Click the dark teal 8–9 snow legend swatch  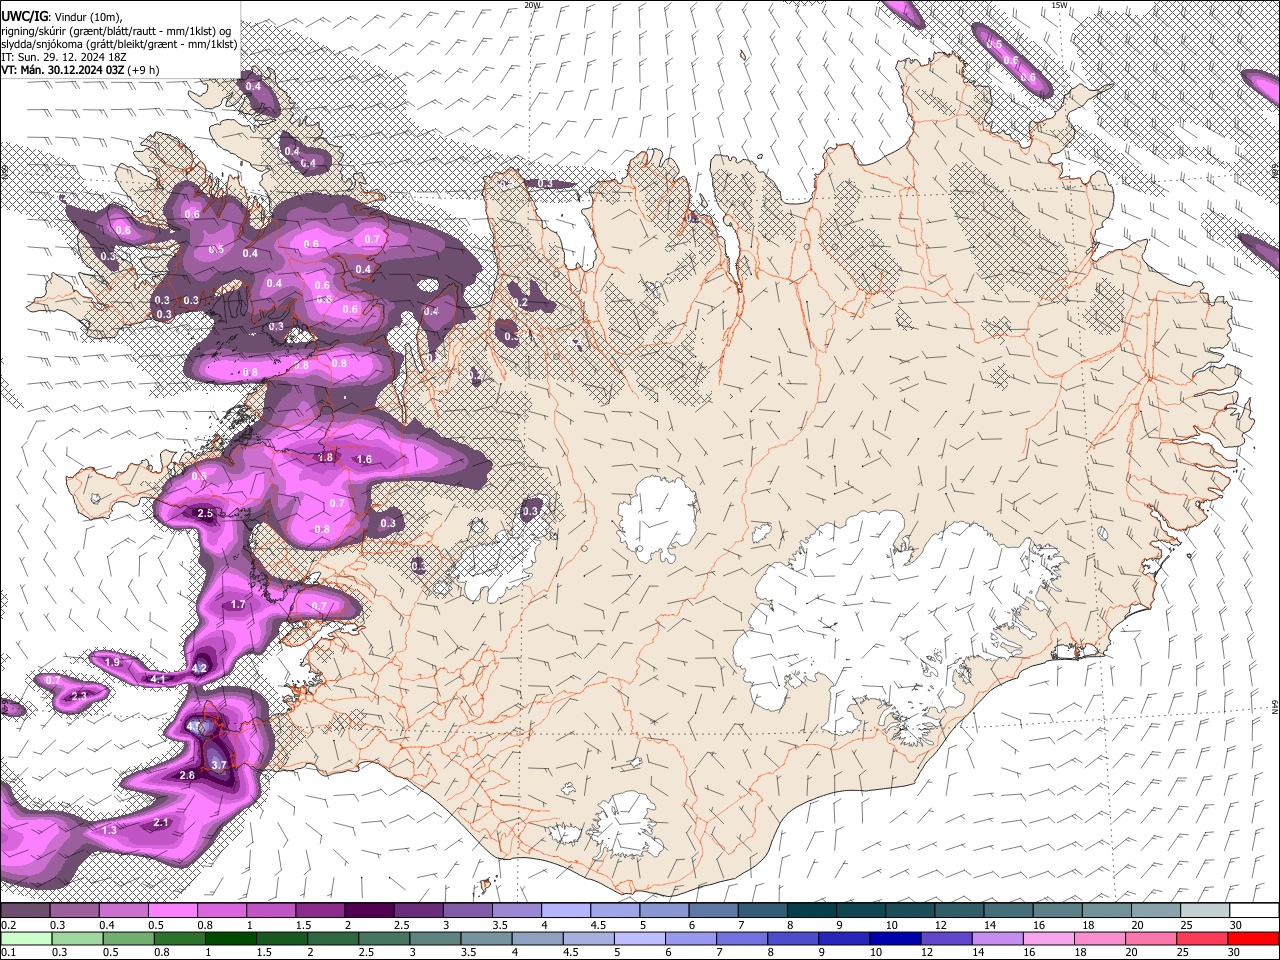(811, 911)
